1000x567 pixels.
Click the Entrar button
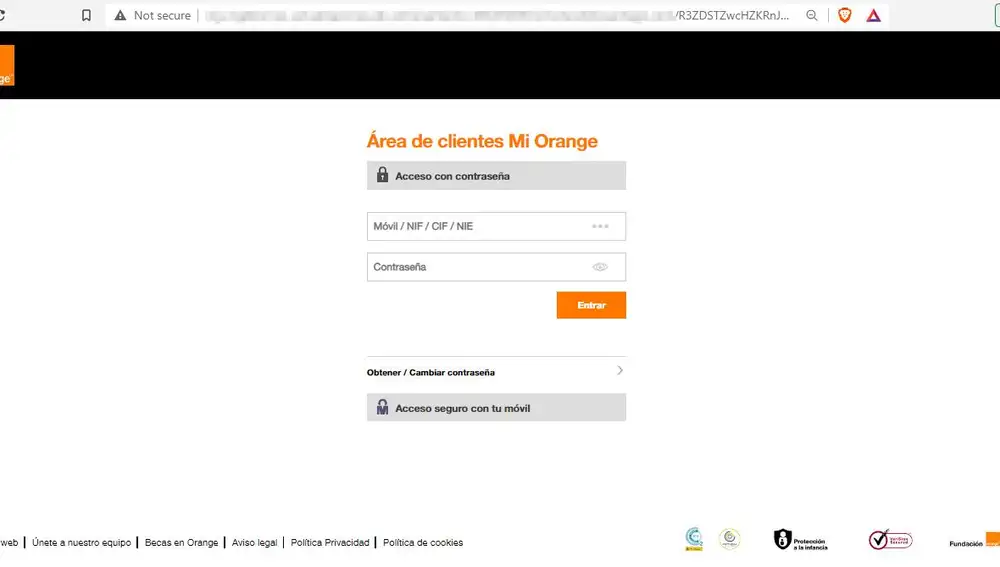pos(591,306)
